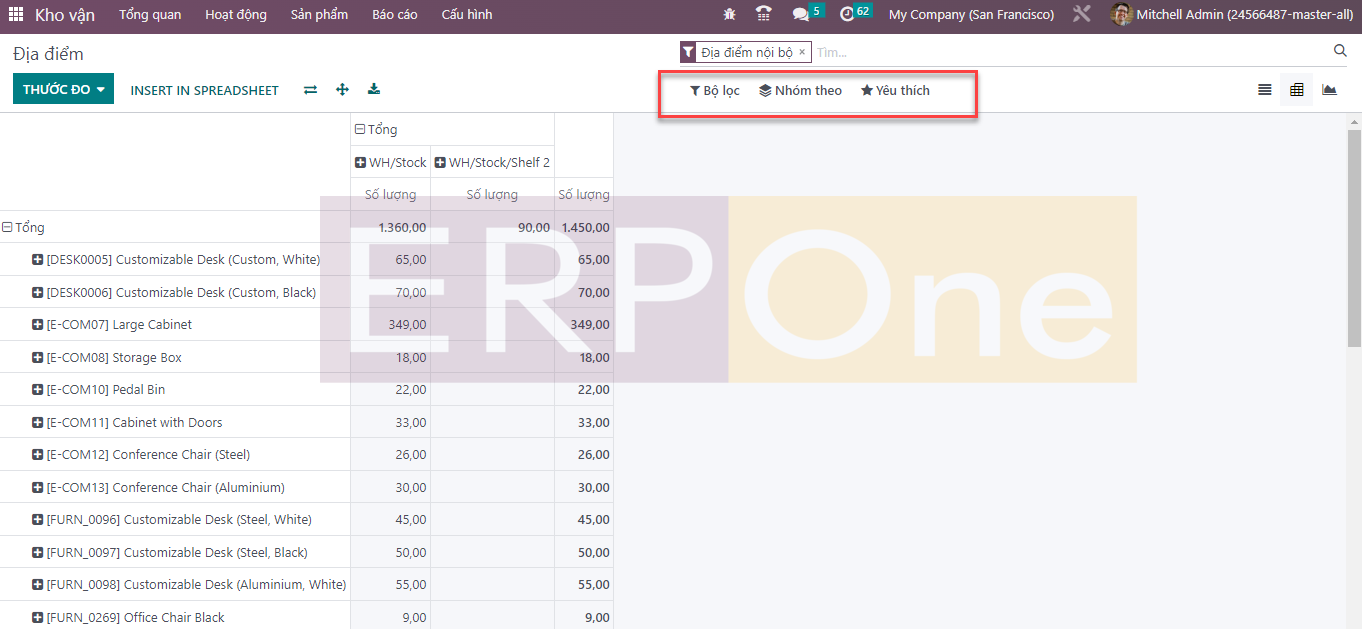
Task: Remove the Địa điểm nội bộ filter
Action: [x=802, y=52]
